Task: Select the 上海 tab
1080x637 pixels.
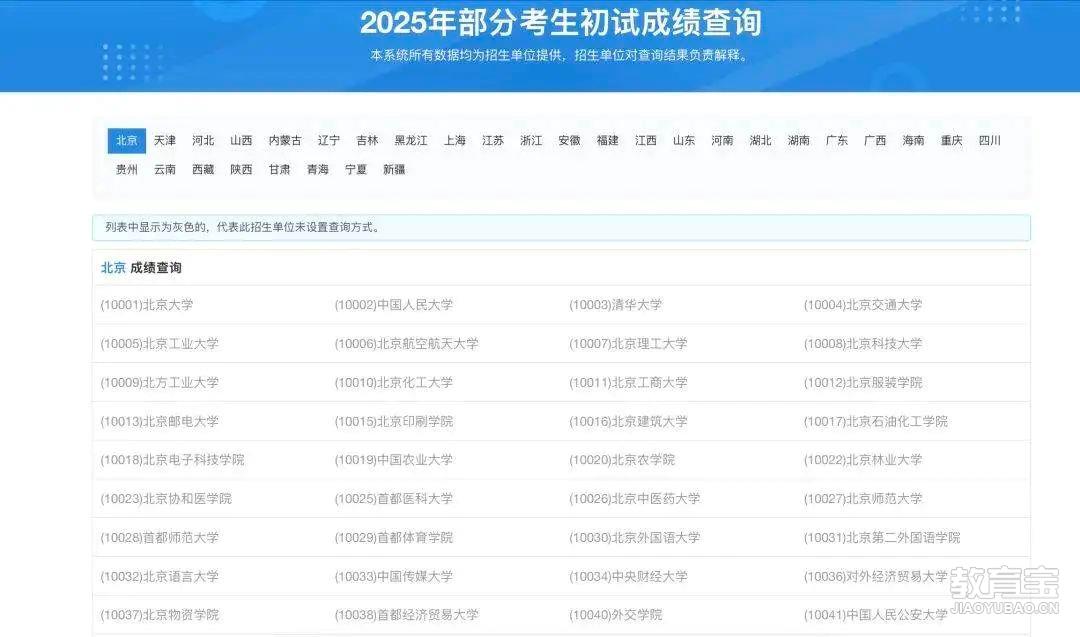Action: 455,140
